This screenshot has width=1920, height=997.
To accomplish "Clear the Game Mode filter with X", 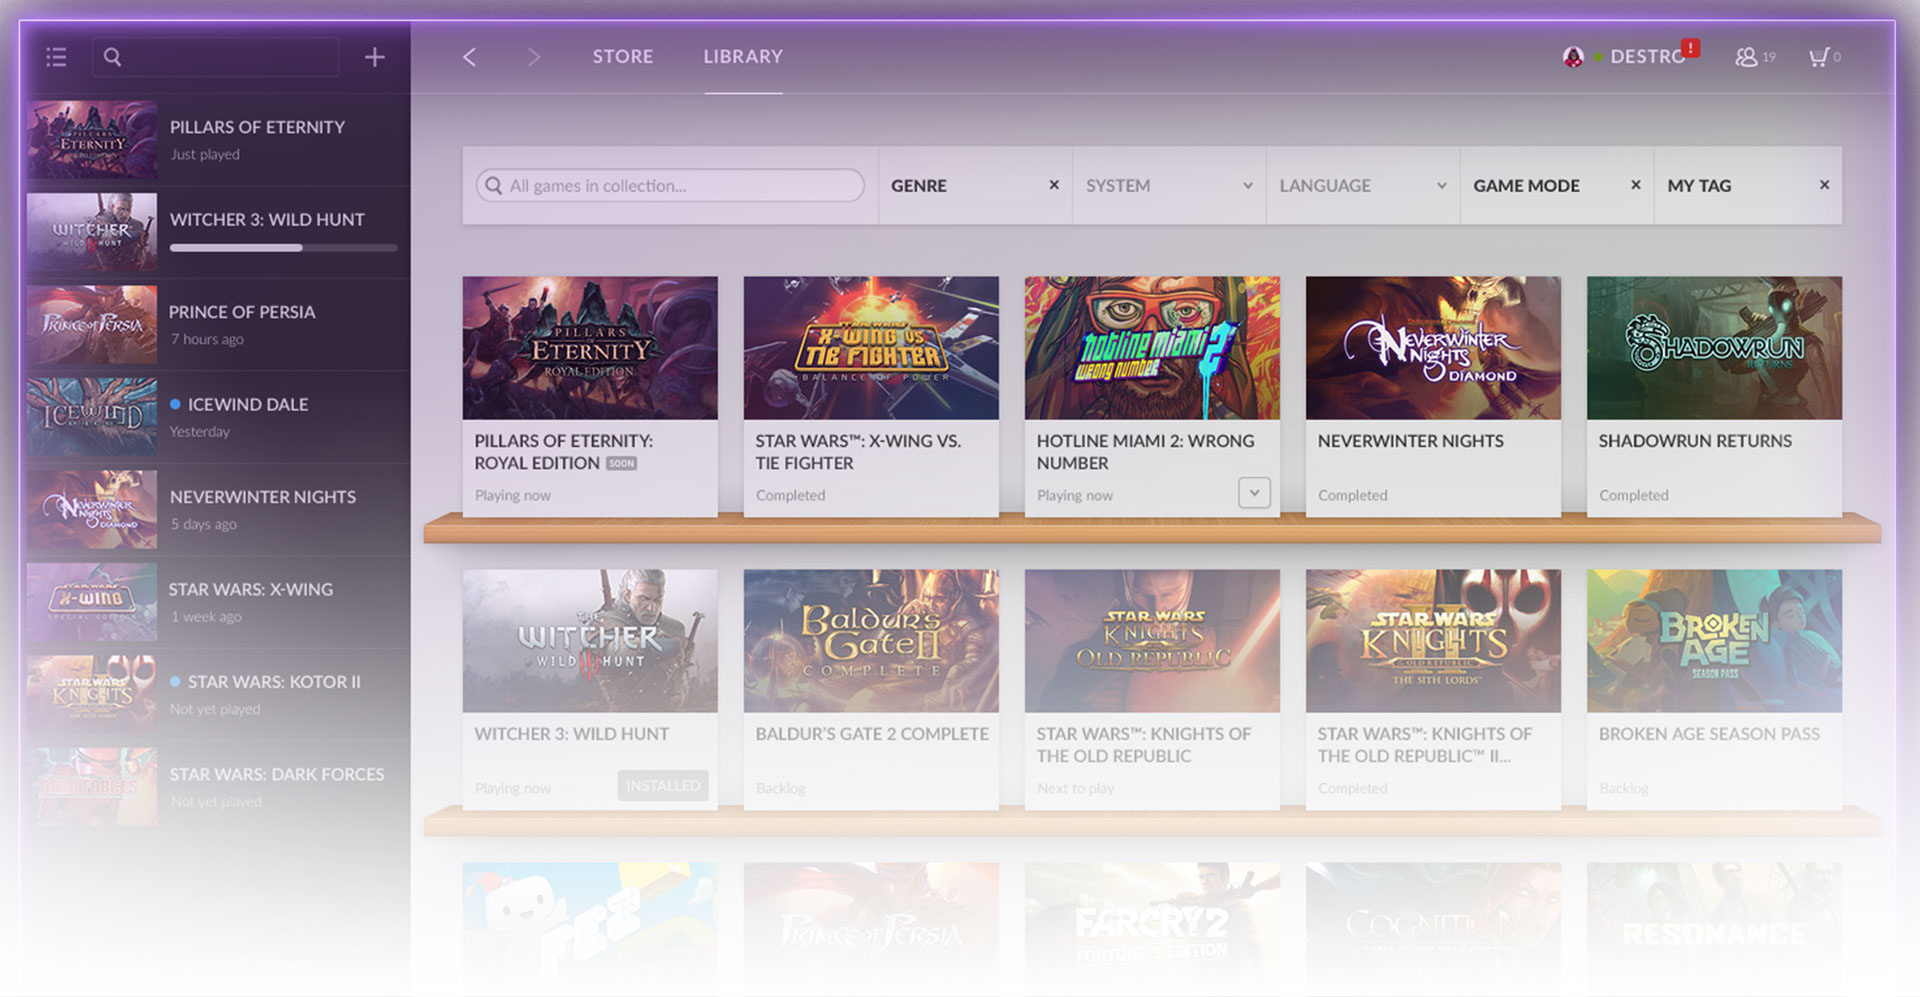I will click(x=1636, y=185).
